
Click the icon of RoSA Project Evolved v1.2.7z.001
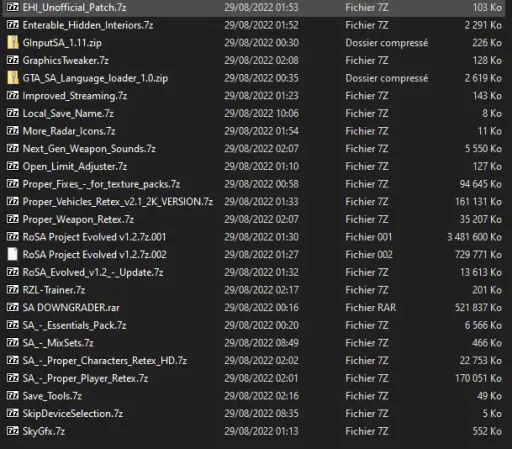pos(13,237)
